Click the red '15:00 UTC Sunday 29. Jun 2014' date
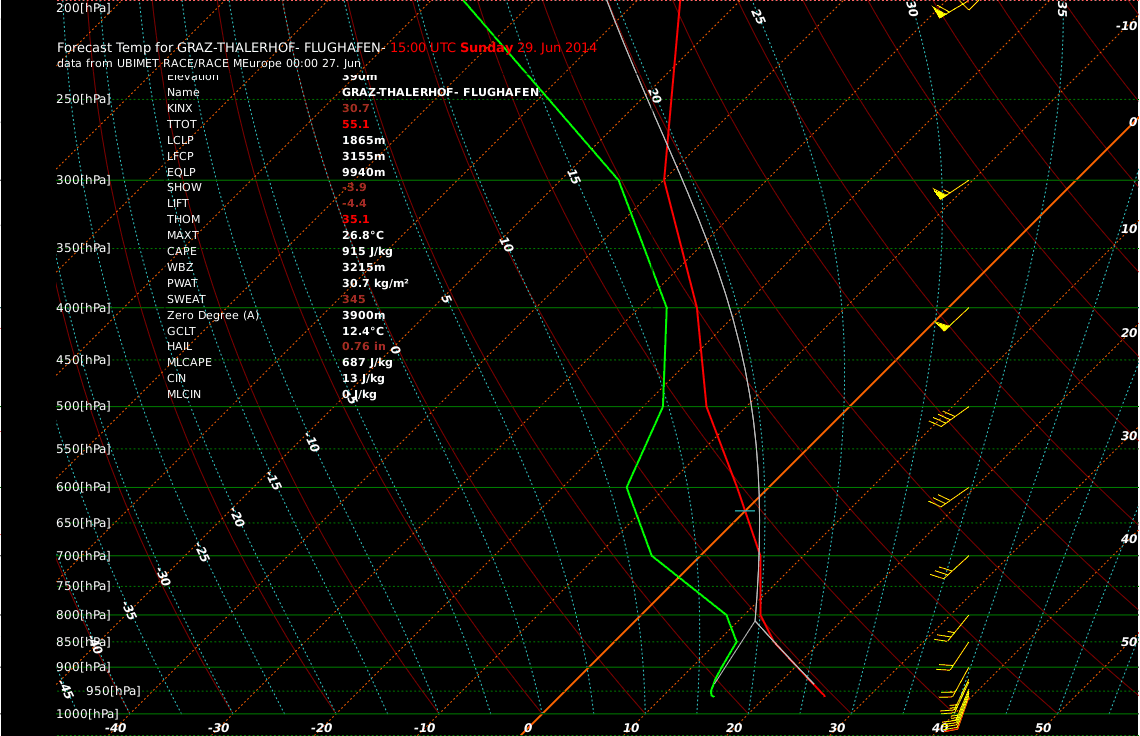This screenshot has width=1140, height=736. 493,48
